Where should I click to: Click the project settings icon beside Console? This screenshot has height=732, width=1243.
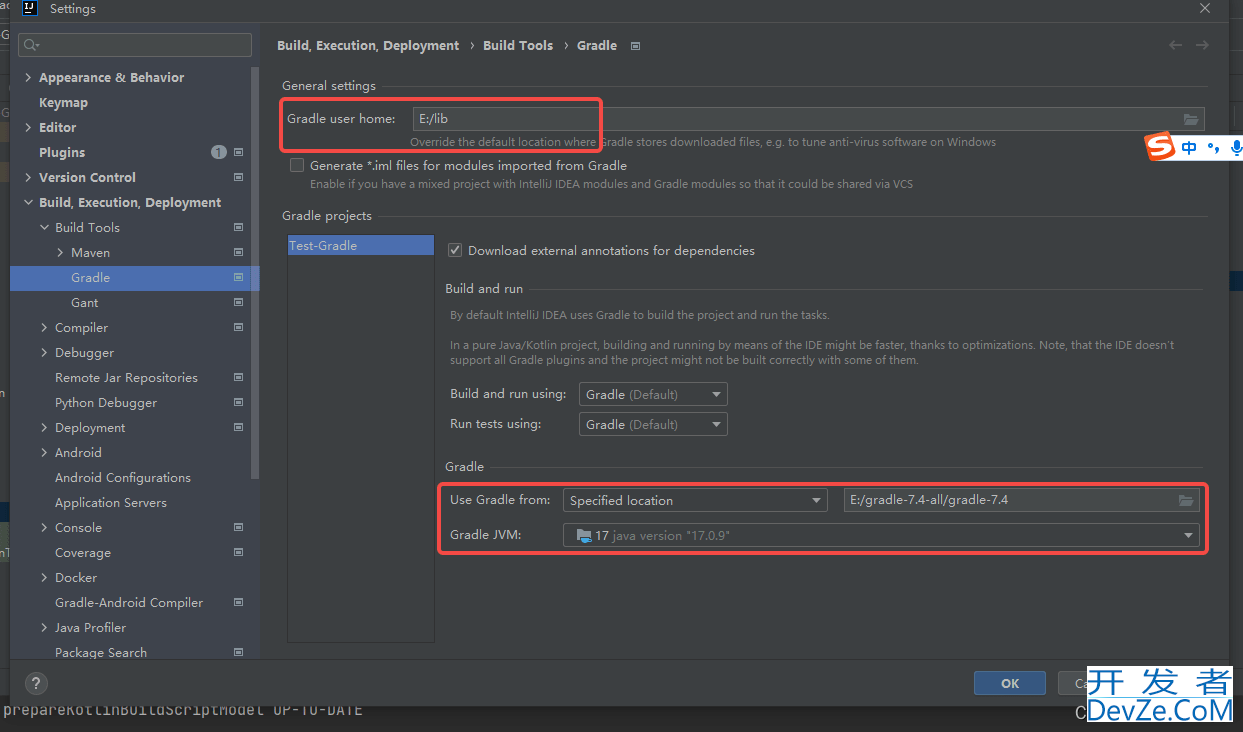click(x=238, y=527)
